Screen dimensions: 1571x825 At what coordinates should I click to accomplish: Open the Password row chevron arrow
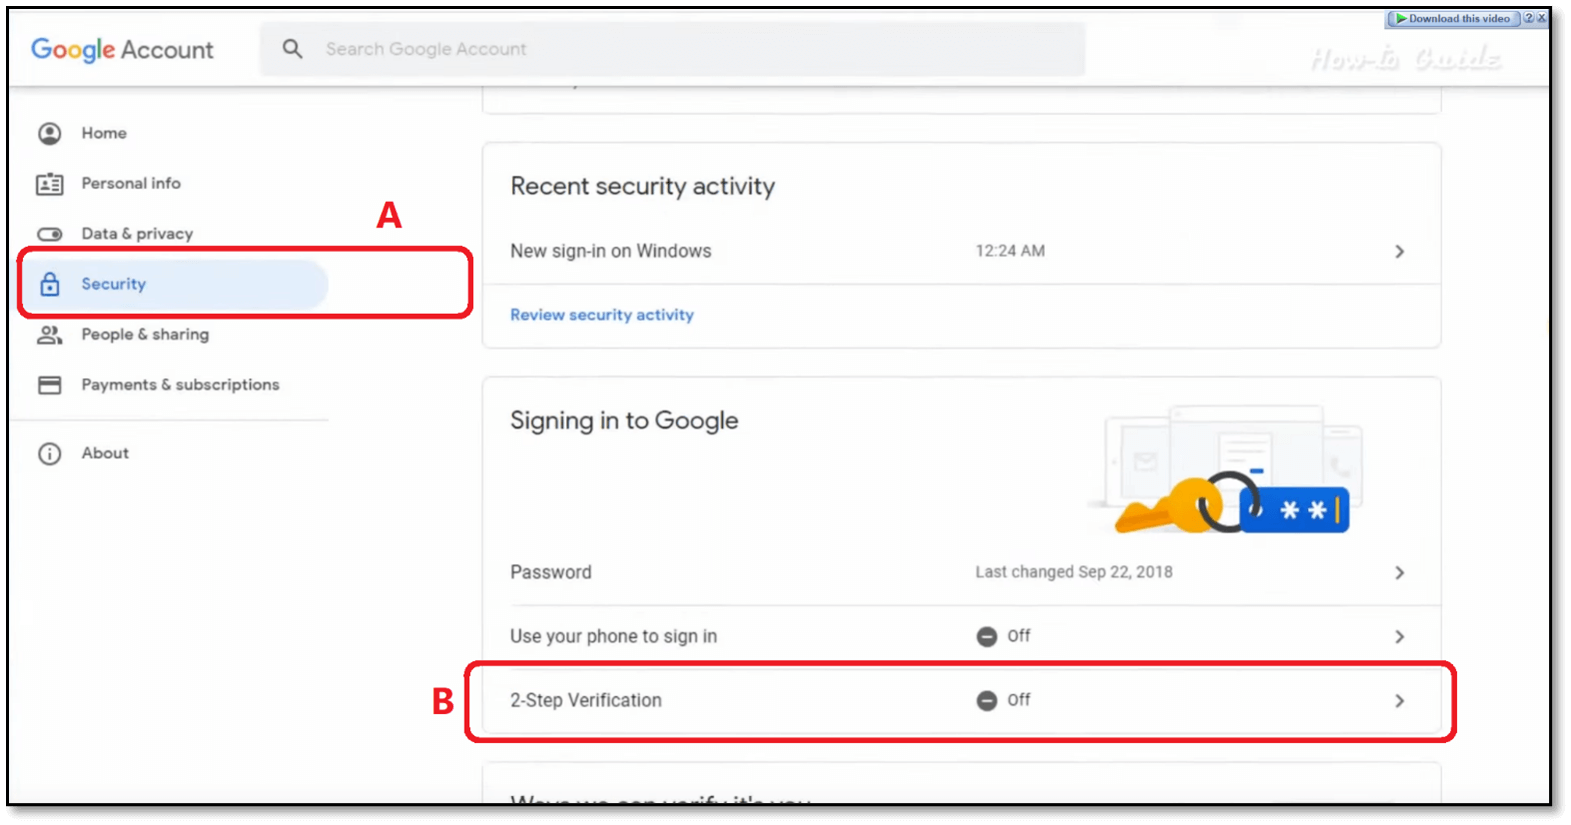tap(1399, 573)
